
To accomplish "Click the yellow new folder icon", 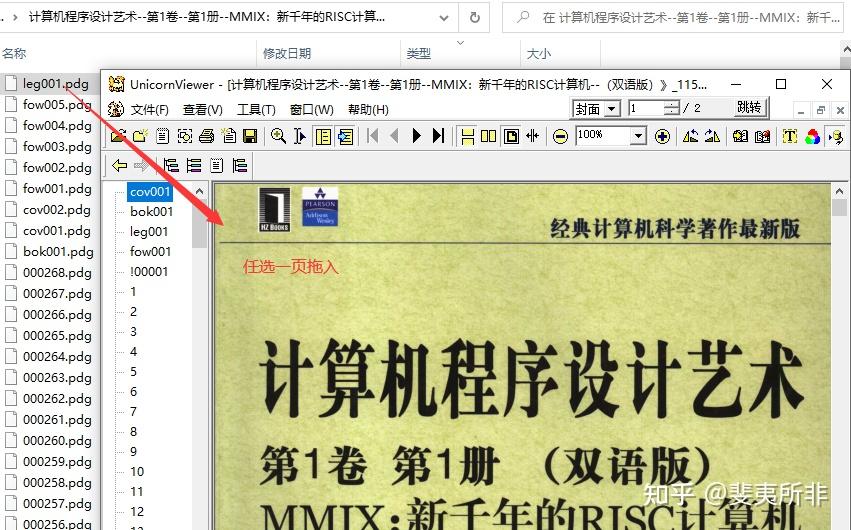I will (140, 136).
